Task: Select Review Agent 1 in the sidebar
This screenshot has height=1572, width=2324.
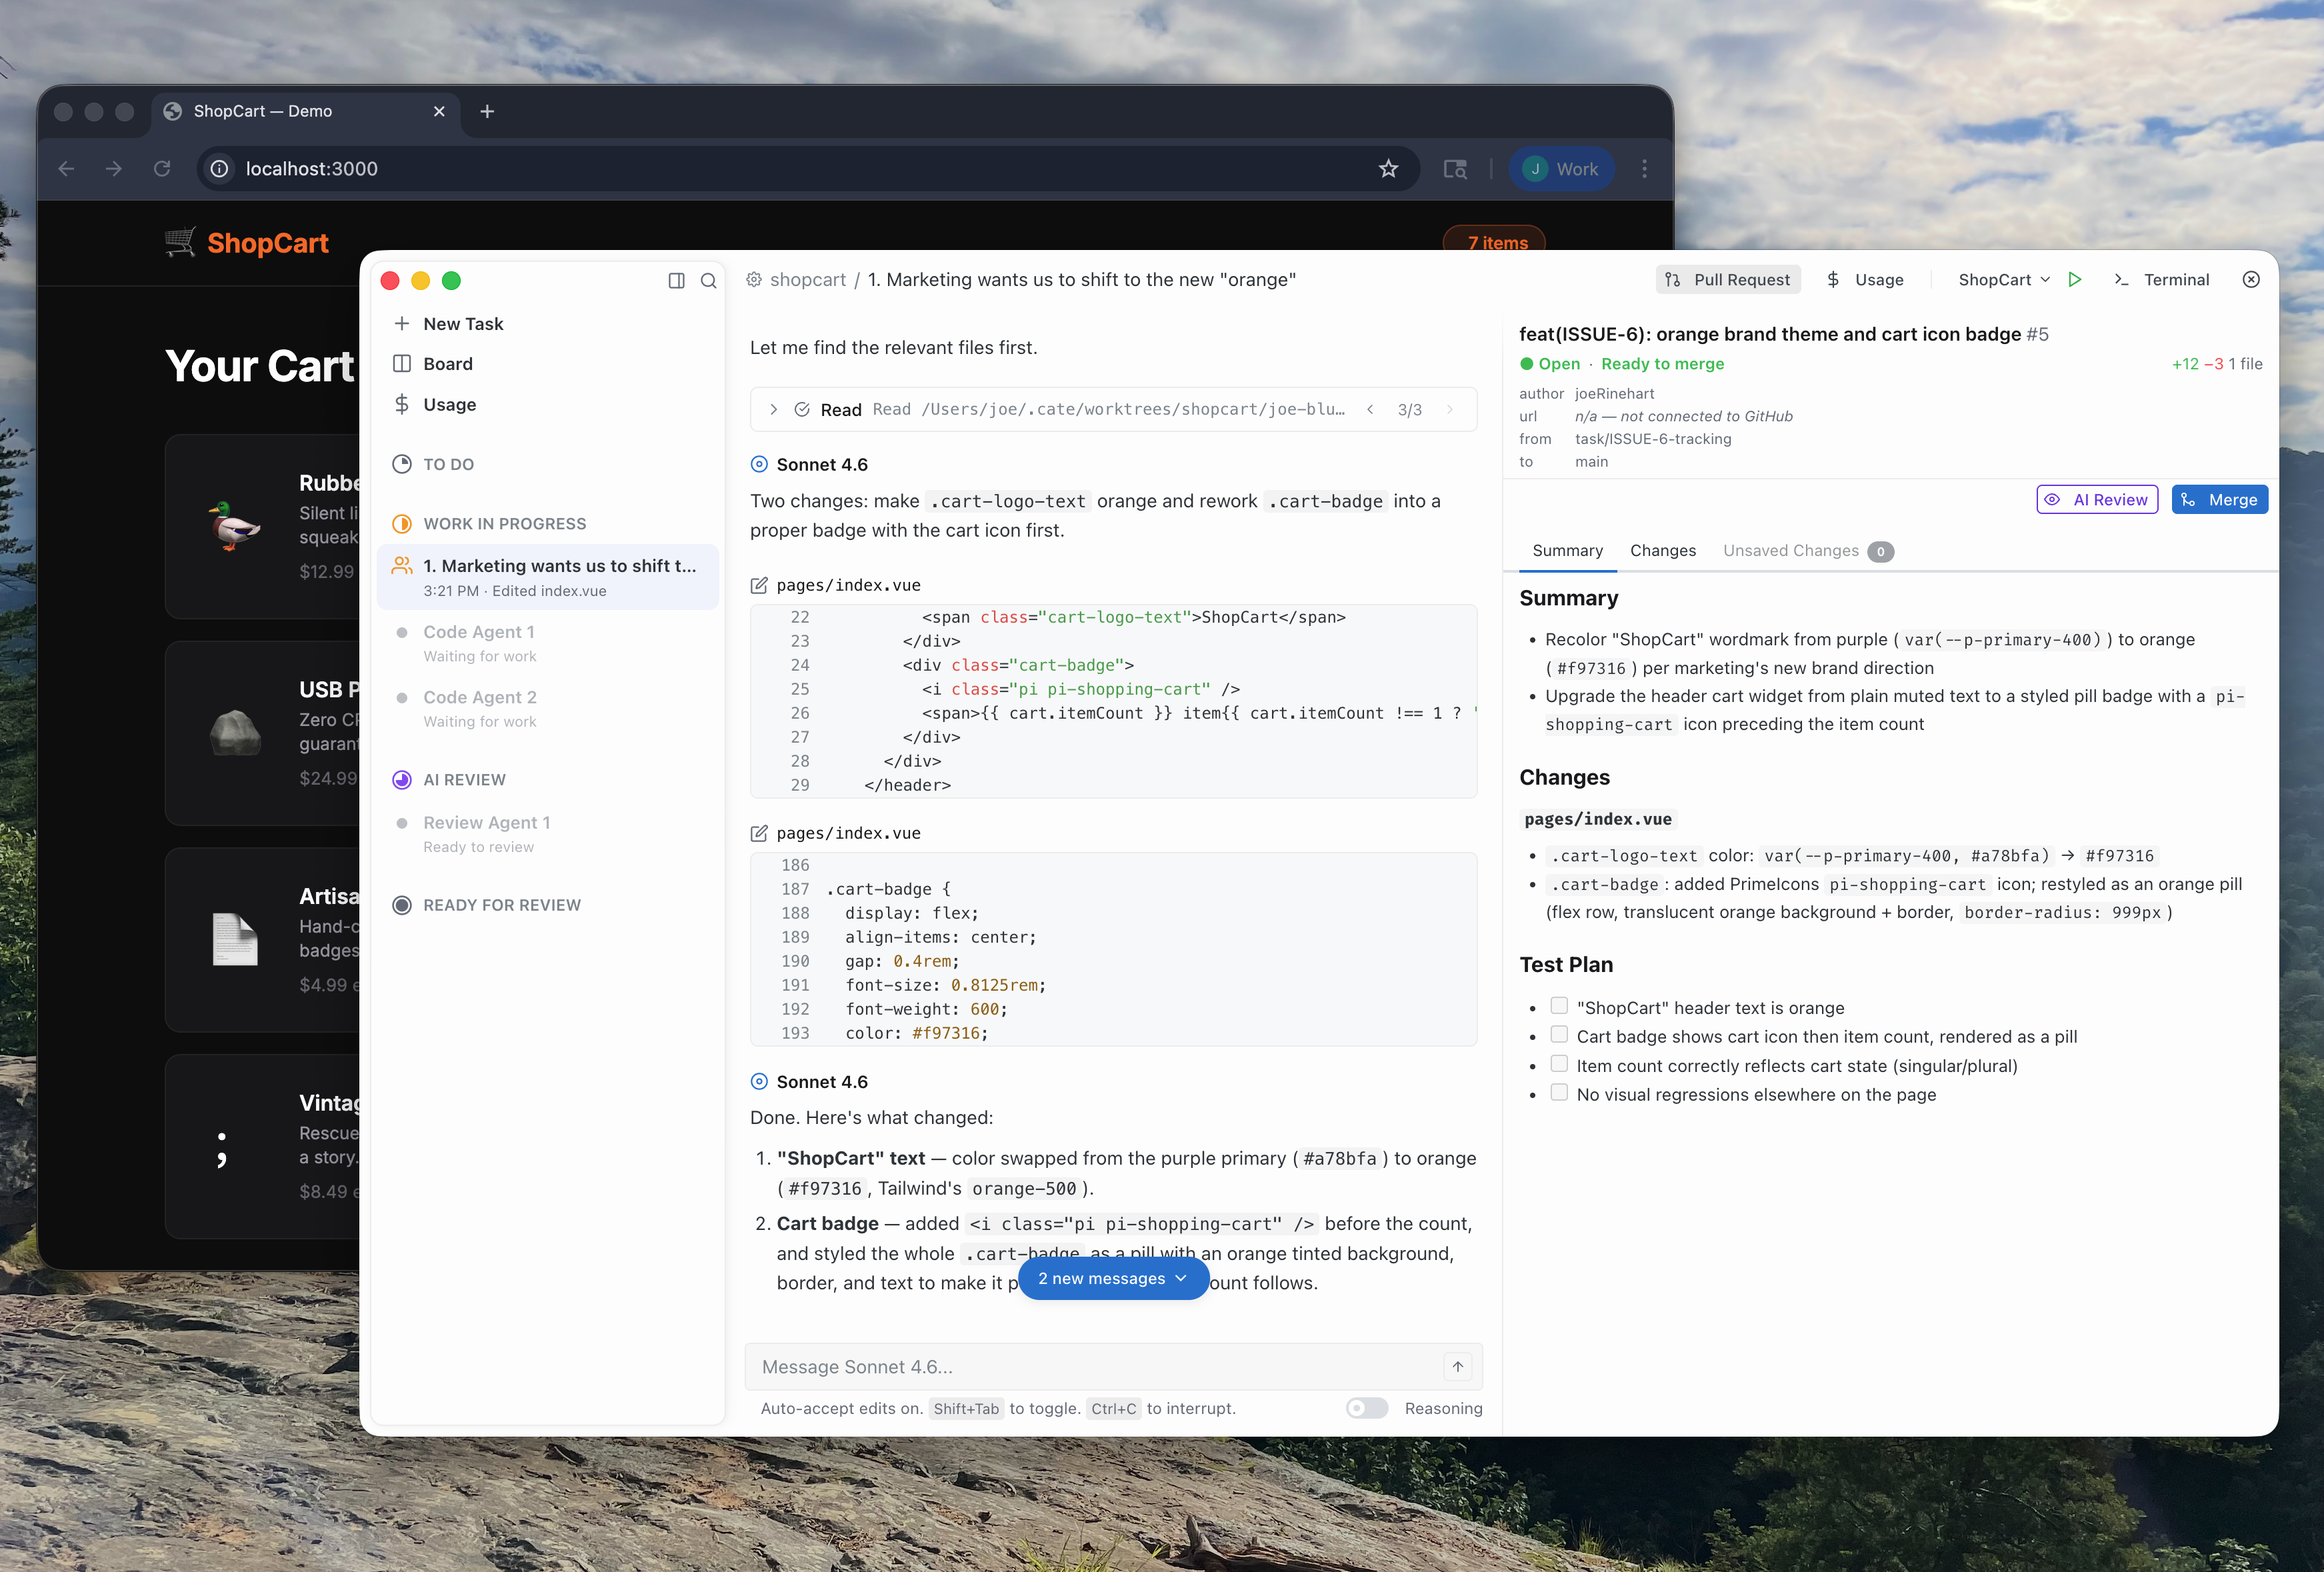Action: point(548,834)
